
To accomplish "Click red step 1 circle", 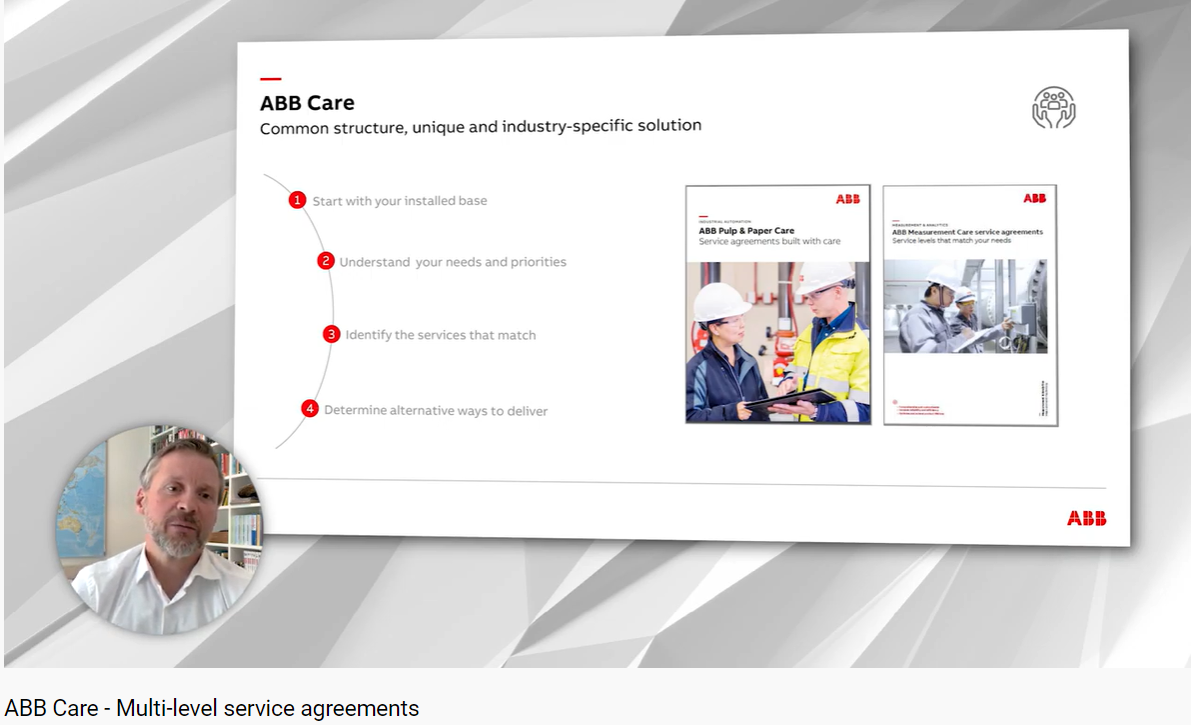I will click(x=297, y=200).
